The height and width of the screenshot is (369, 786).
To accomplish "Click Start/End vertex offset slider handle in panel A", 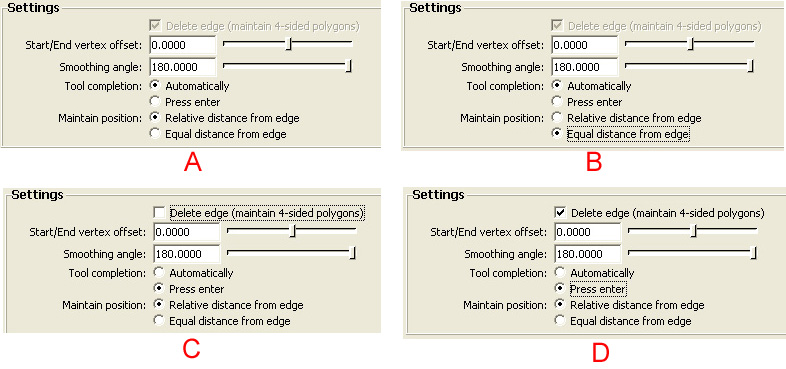I will 289,45.
